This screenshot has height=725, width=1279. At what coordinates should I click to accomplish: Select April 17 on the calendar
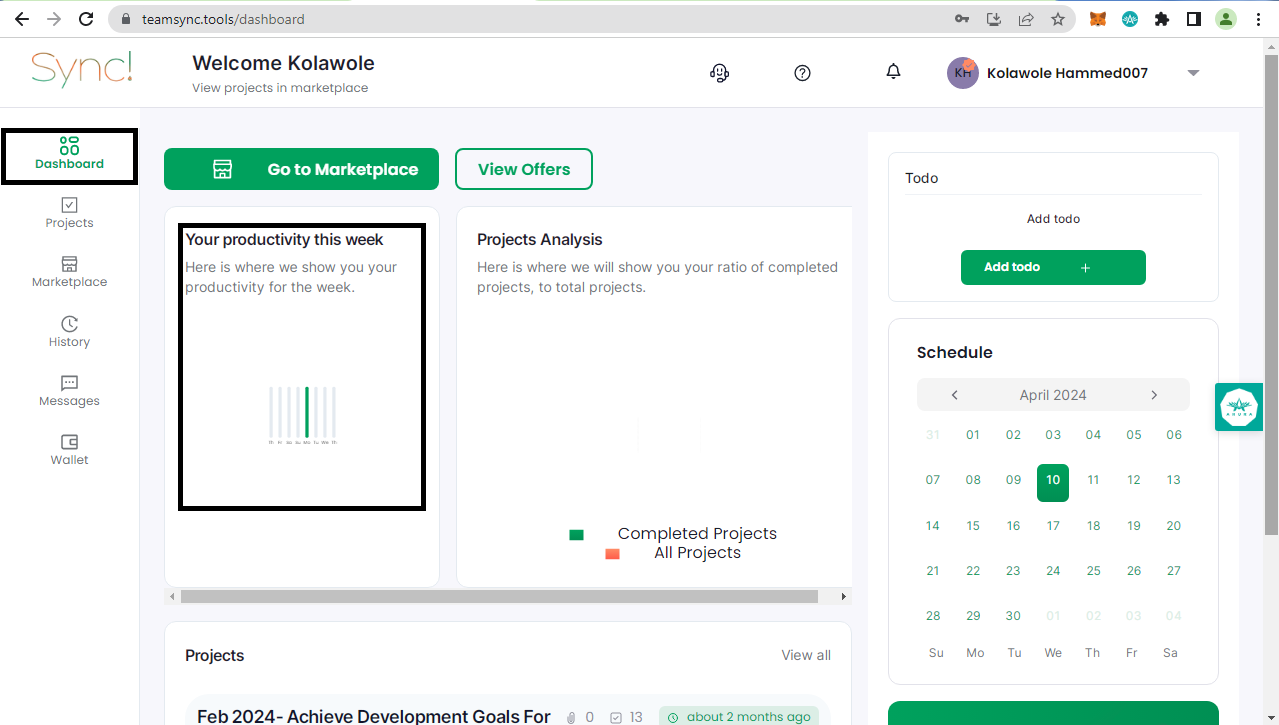[x=1053, y=526]
